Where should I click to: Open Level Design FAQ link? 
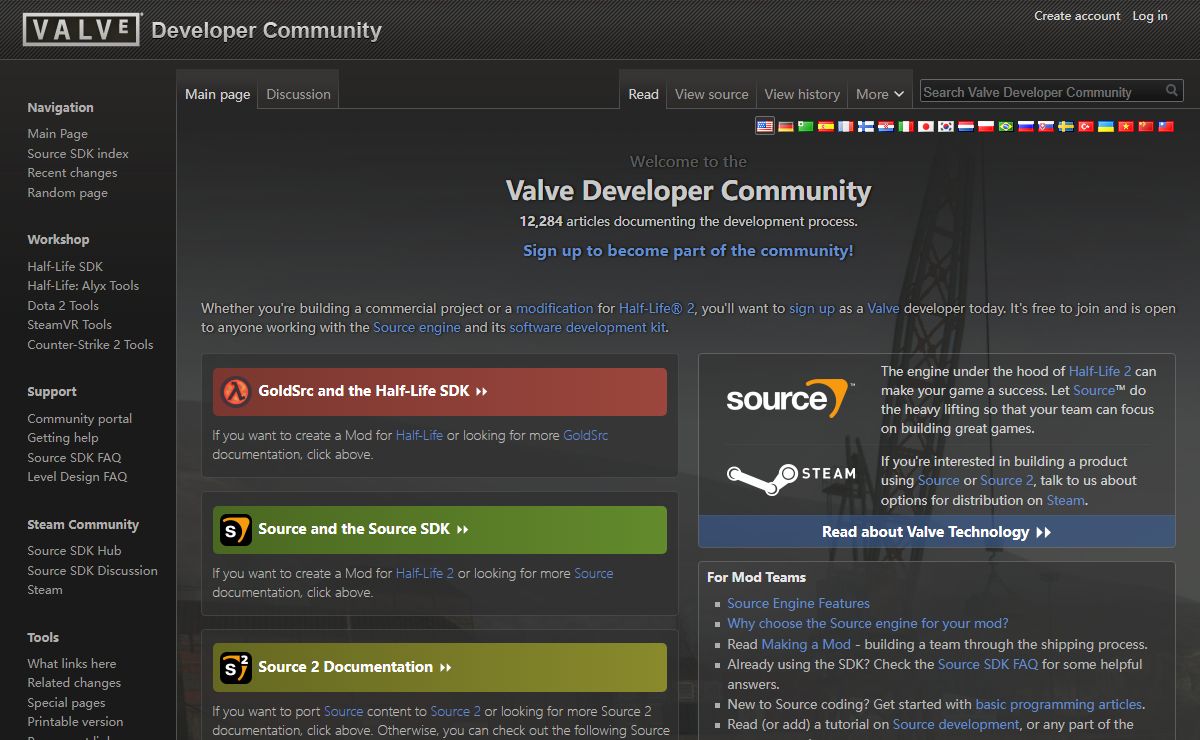[77, 477]
